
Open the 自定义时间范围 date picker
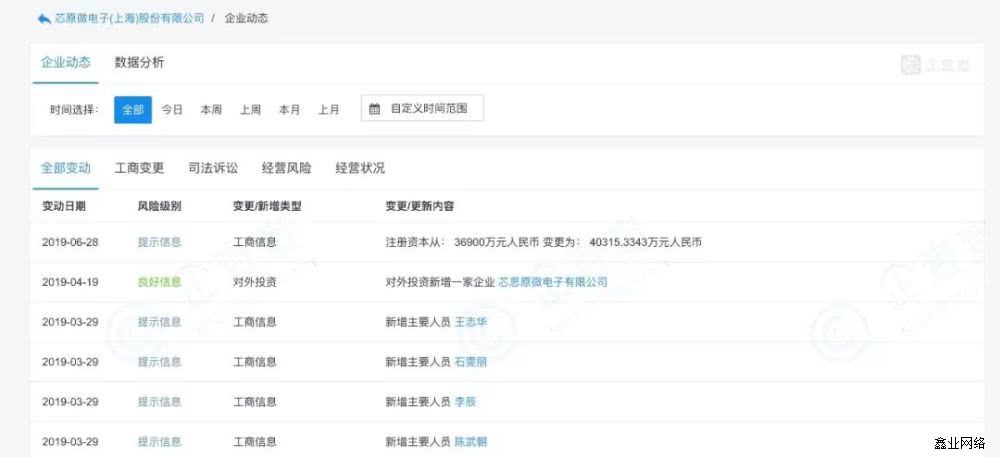422,109
